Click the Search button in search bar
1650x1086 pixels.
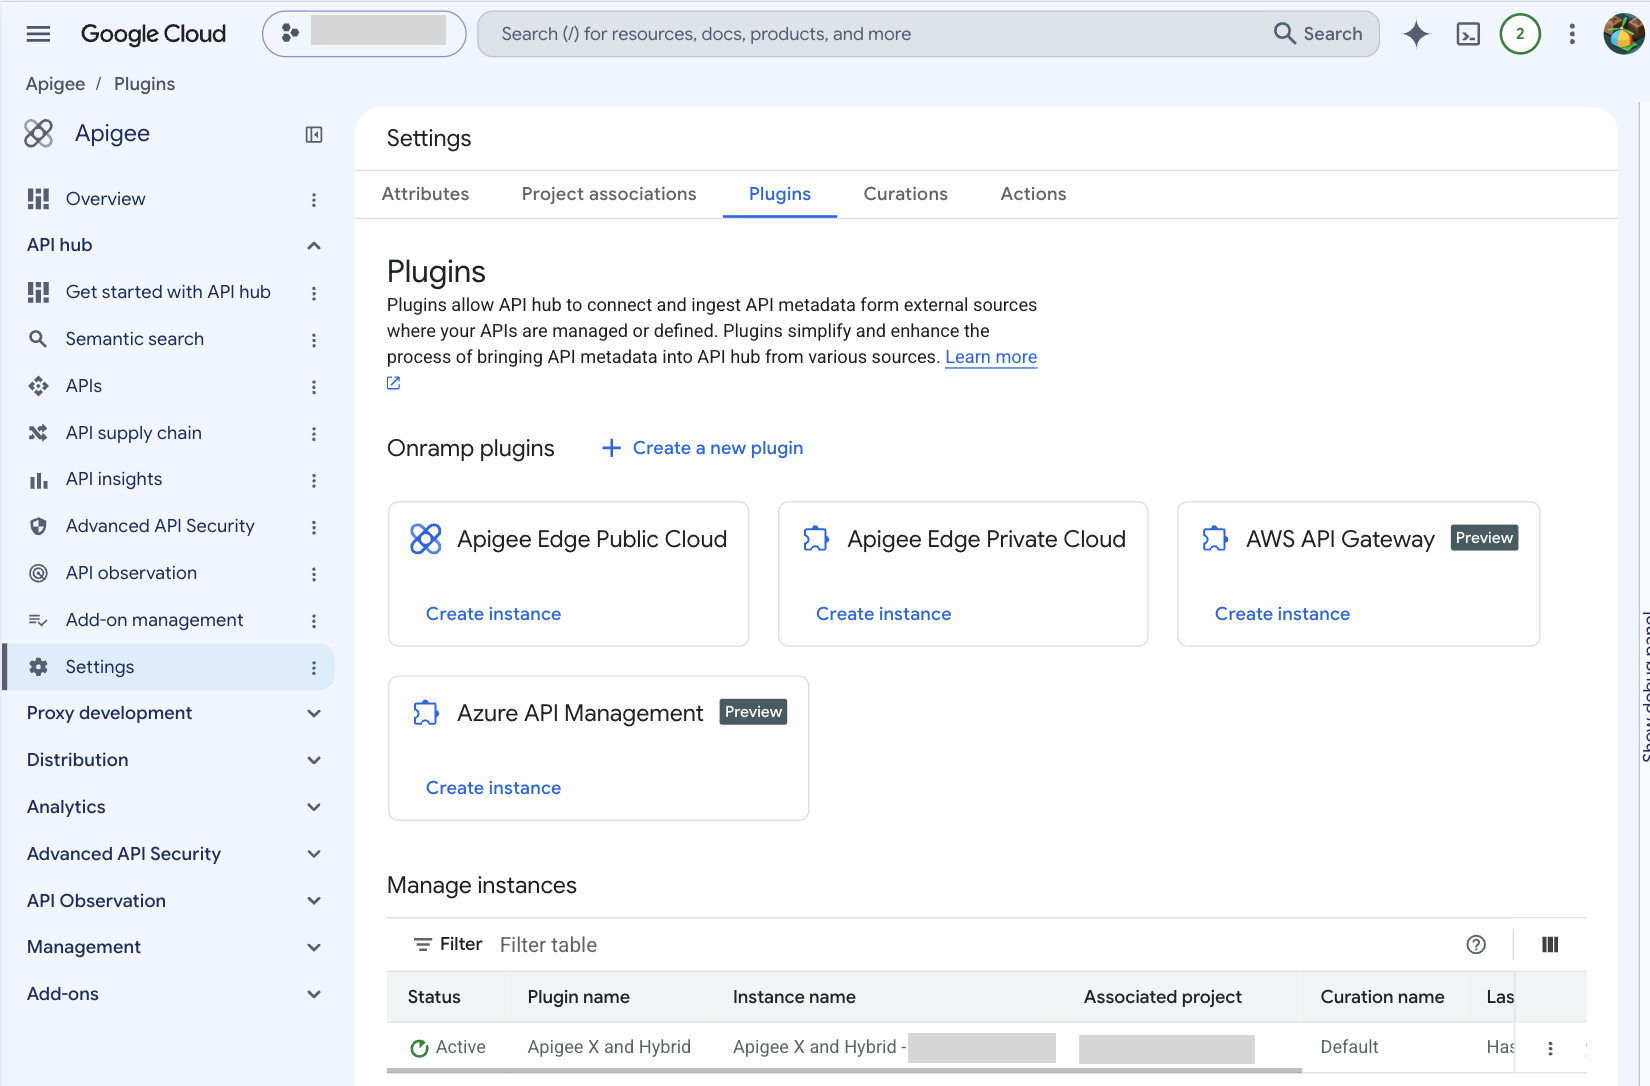click(1318, 34)
